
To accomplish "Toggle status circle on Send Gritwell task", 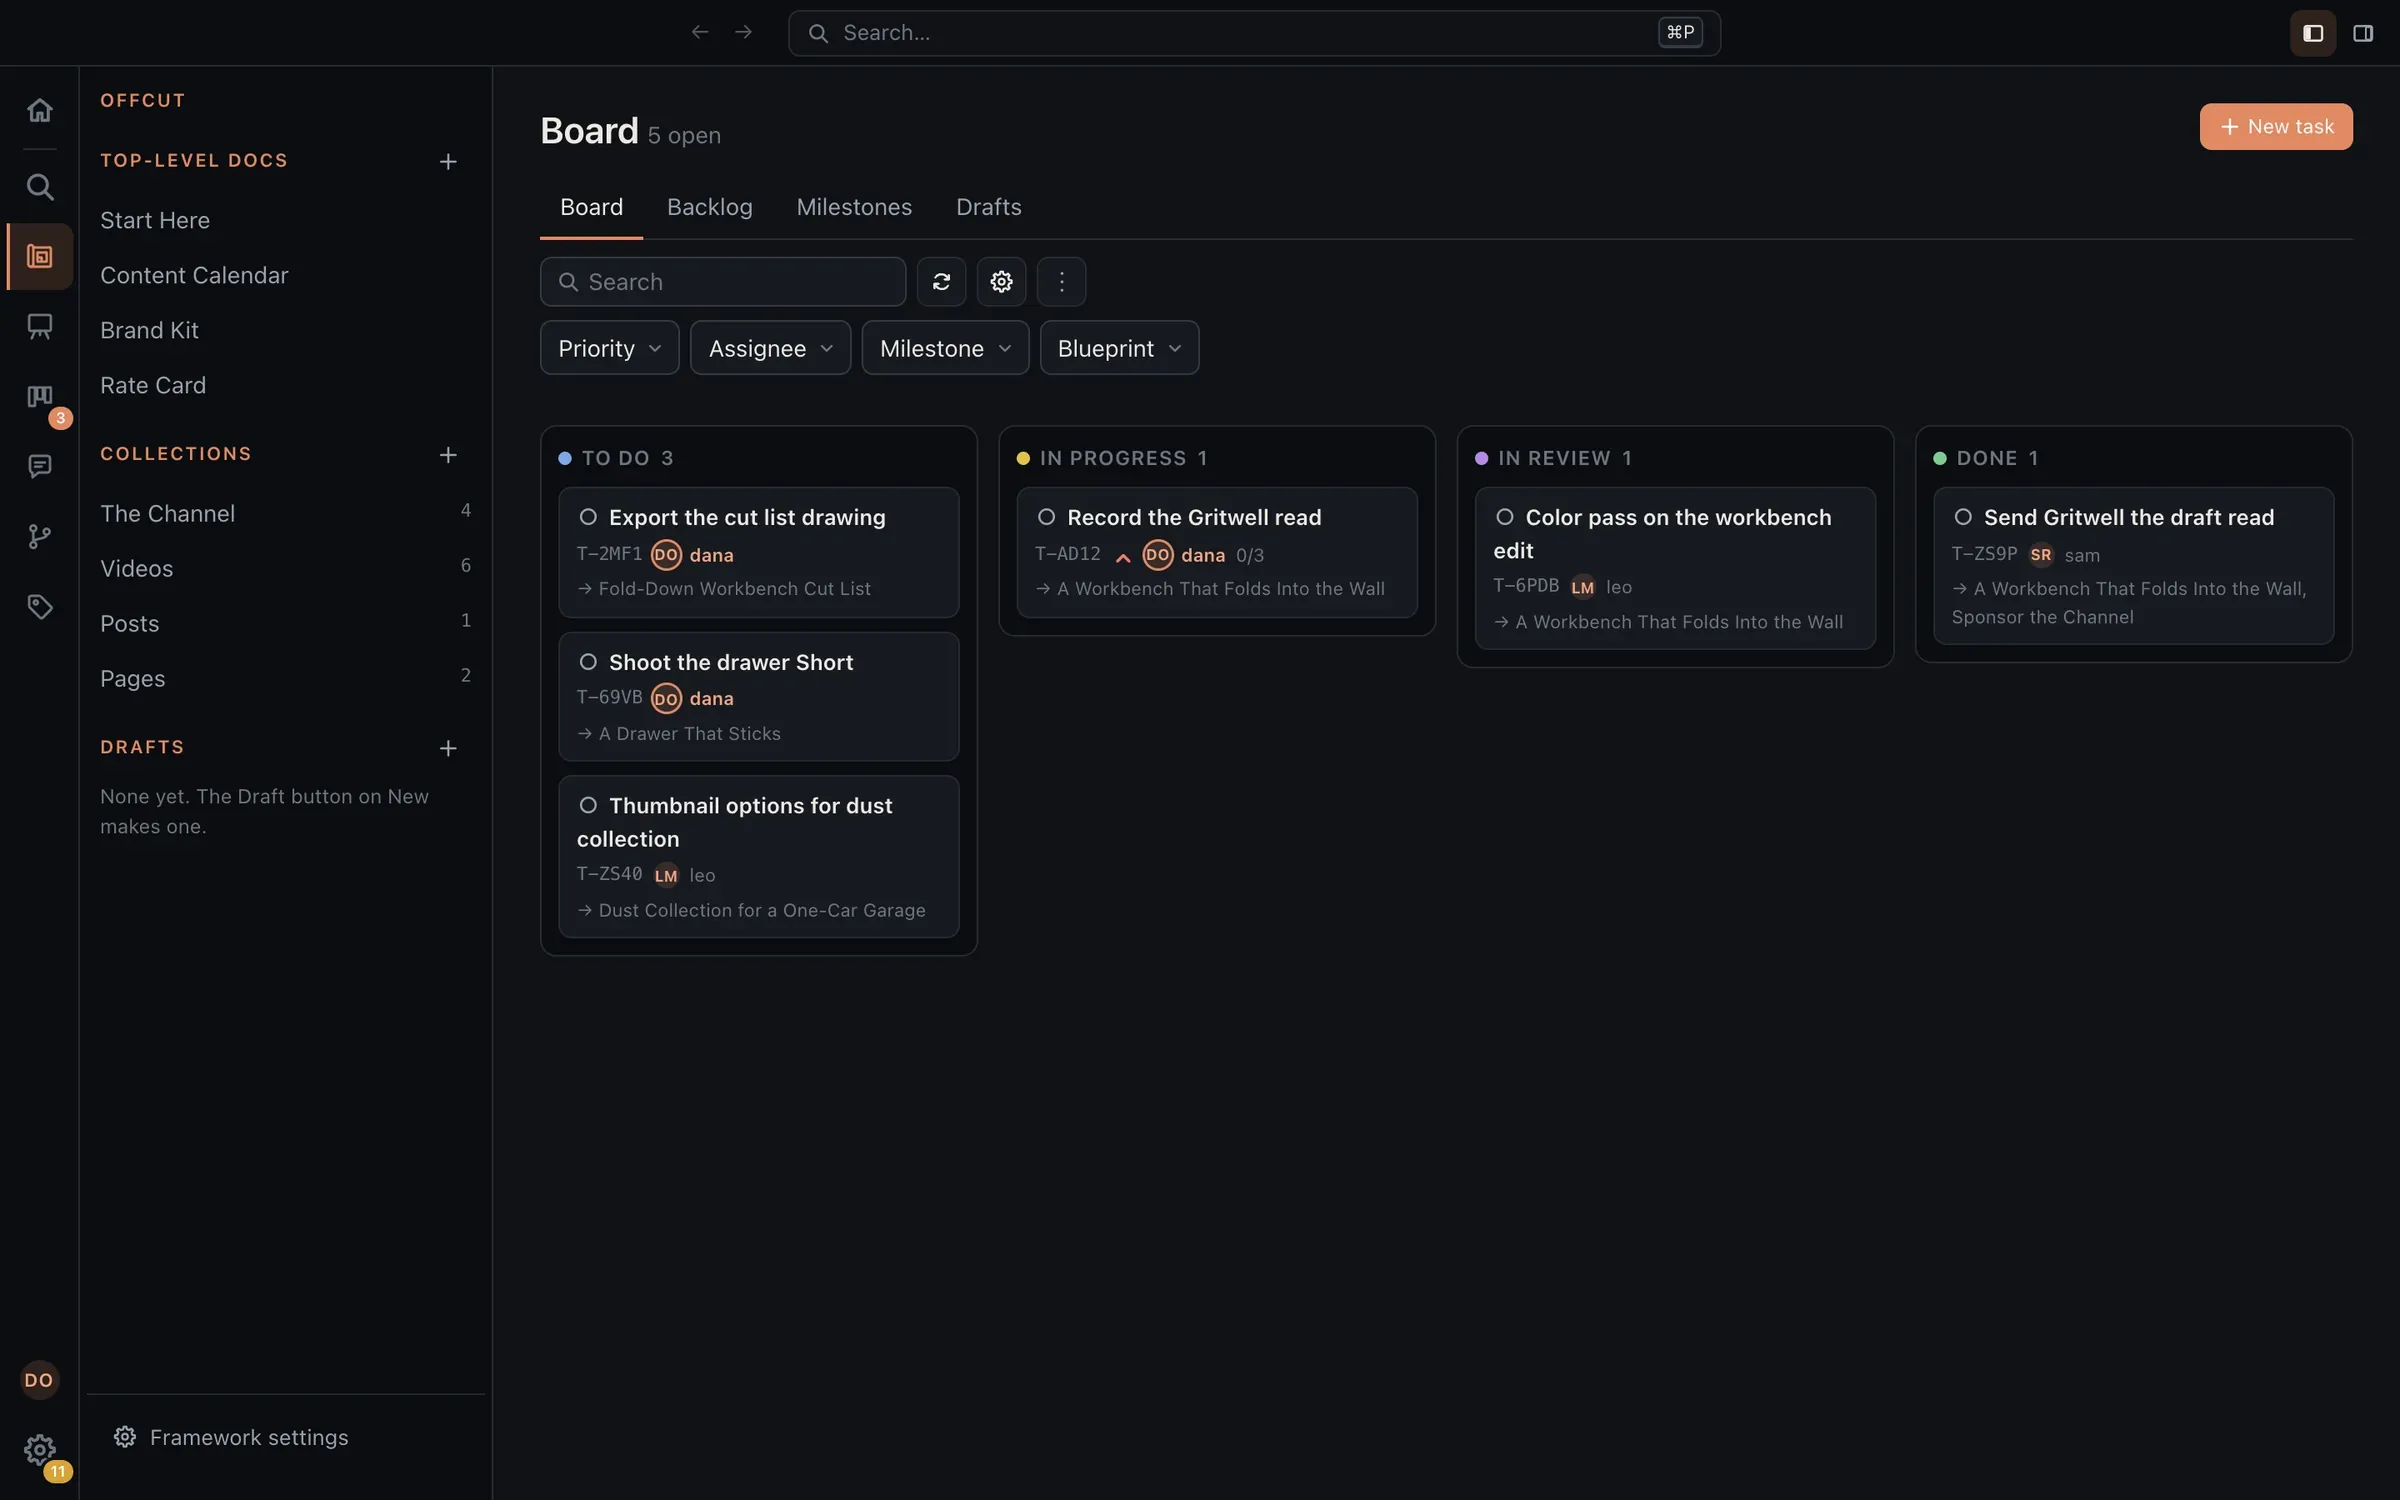I will coord(1963,517).
